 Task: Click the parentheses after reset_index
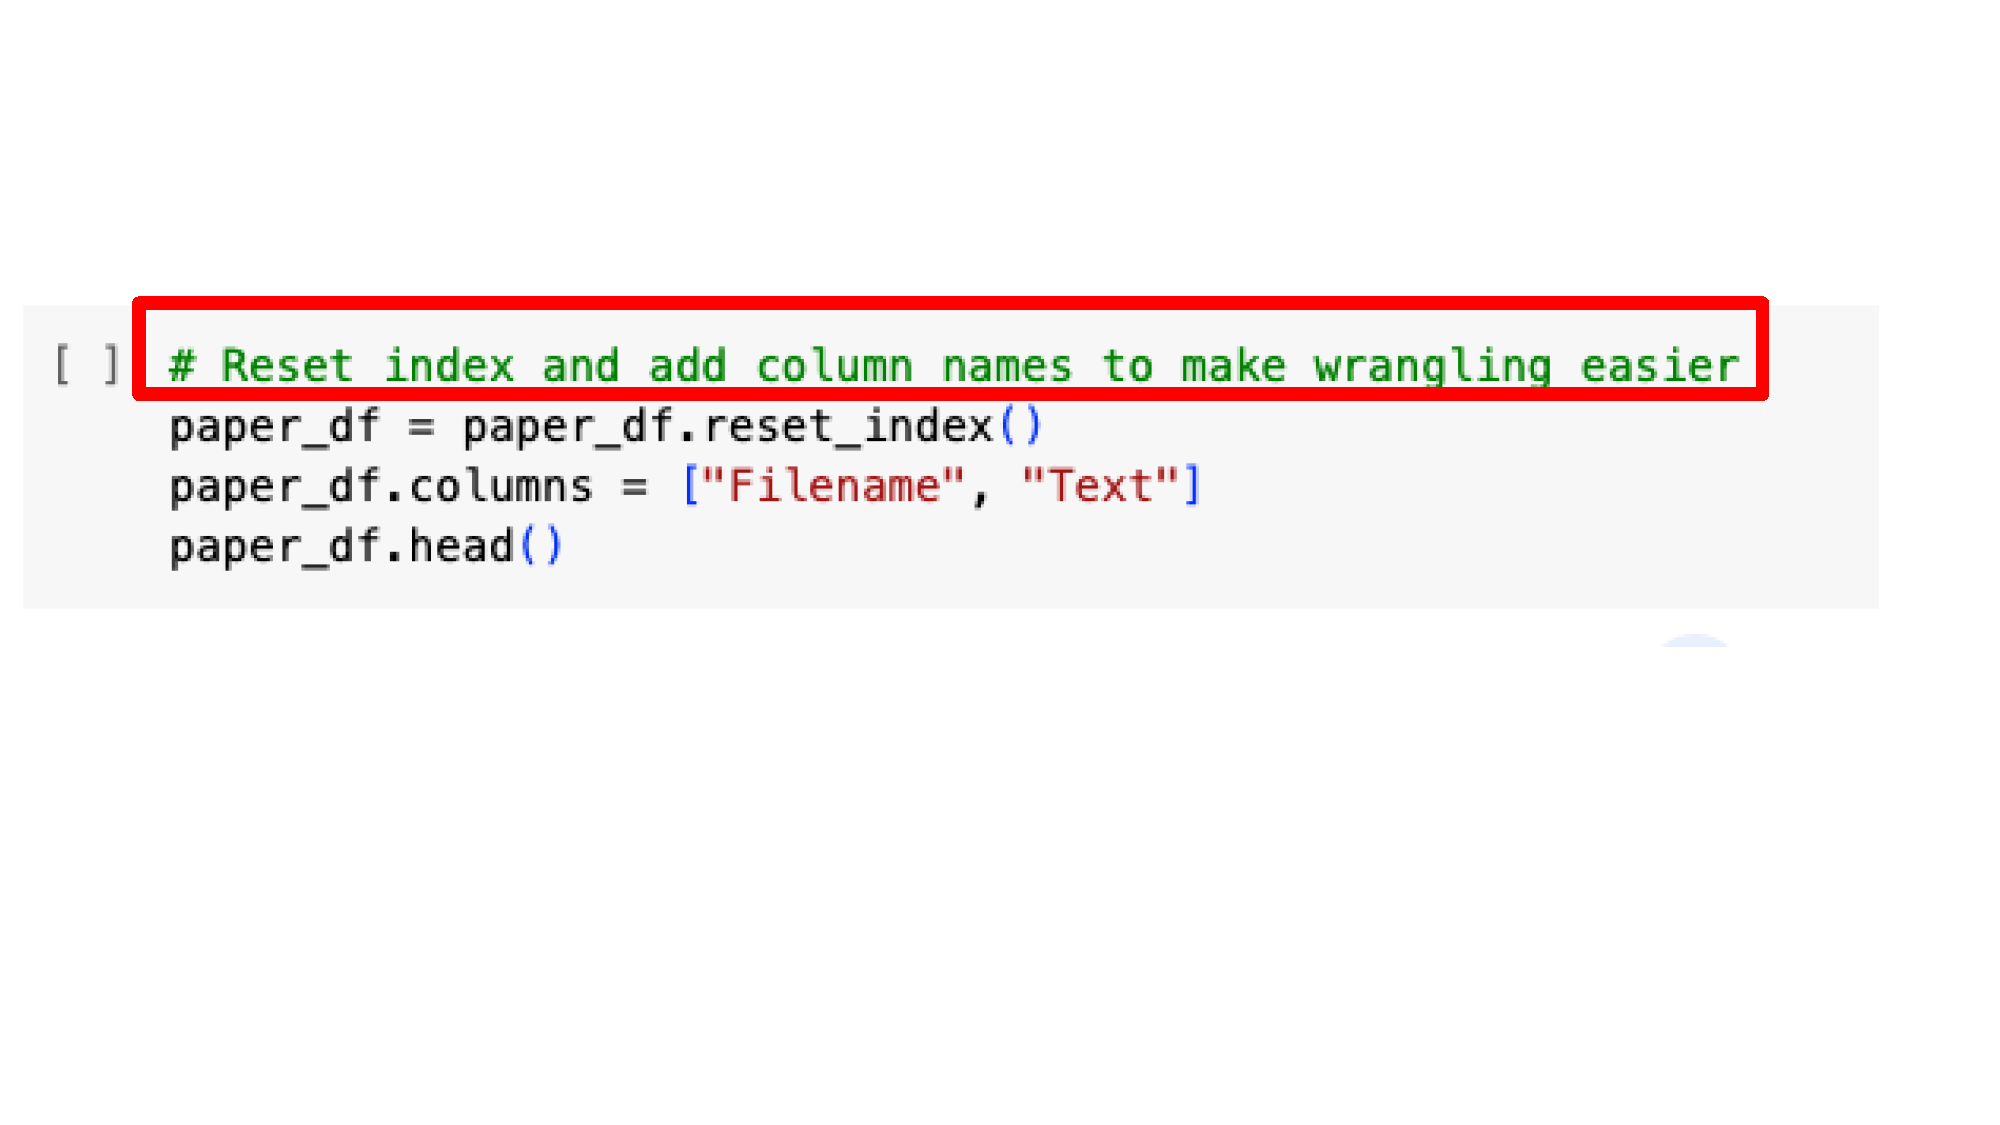click(1021, 427)
